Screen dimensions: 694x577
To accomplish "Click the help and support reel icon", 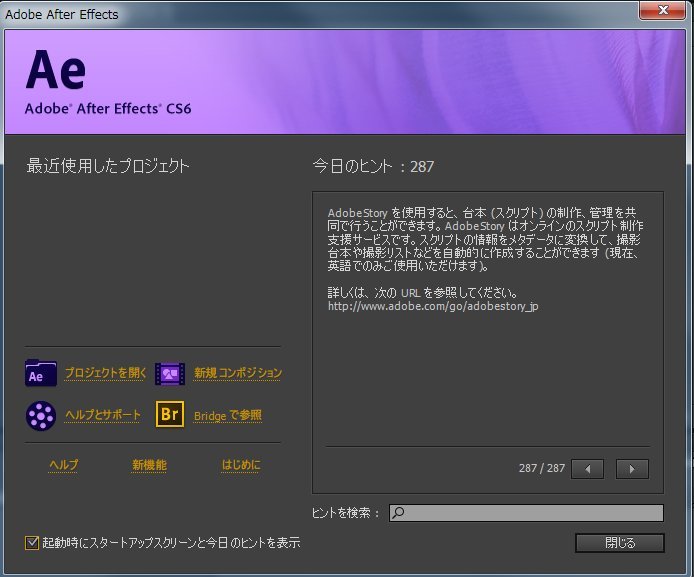I will click(x=41, y=415).
